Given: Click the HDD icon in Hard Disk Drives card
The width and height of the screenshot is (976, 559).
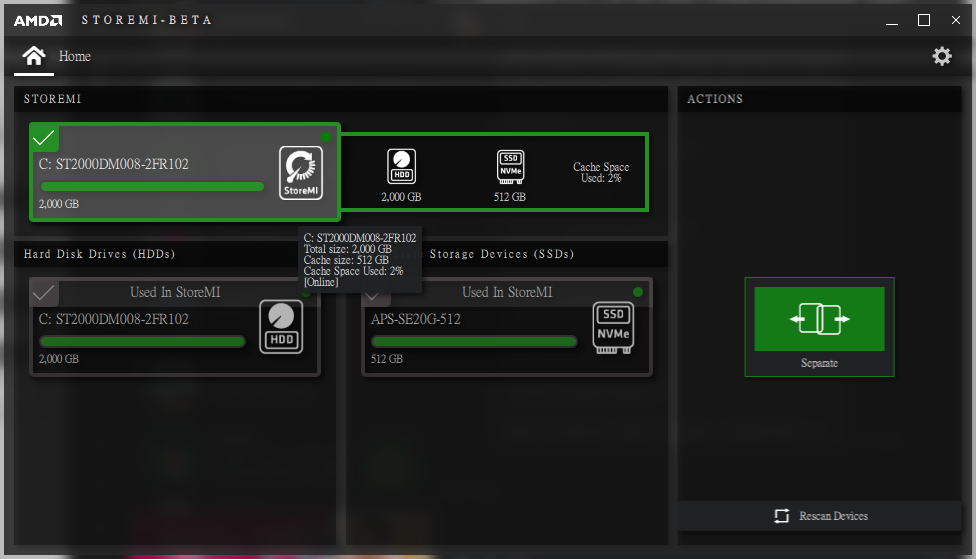Looking at the screenshot, I should [x=281, y=327].
